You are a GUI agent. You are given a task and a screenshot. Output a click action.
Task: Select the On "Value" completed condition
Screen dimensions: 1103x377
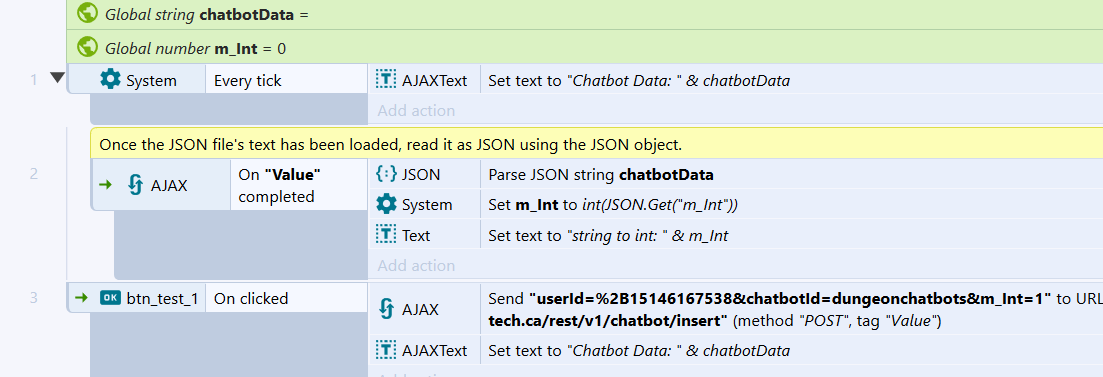[298, 185]
